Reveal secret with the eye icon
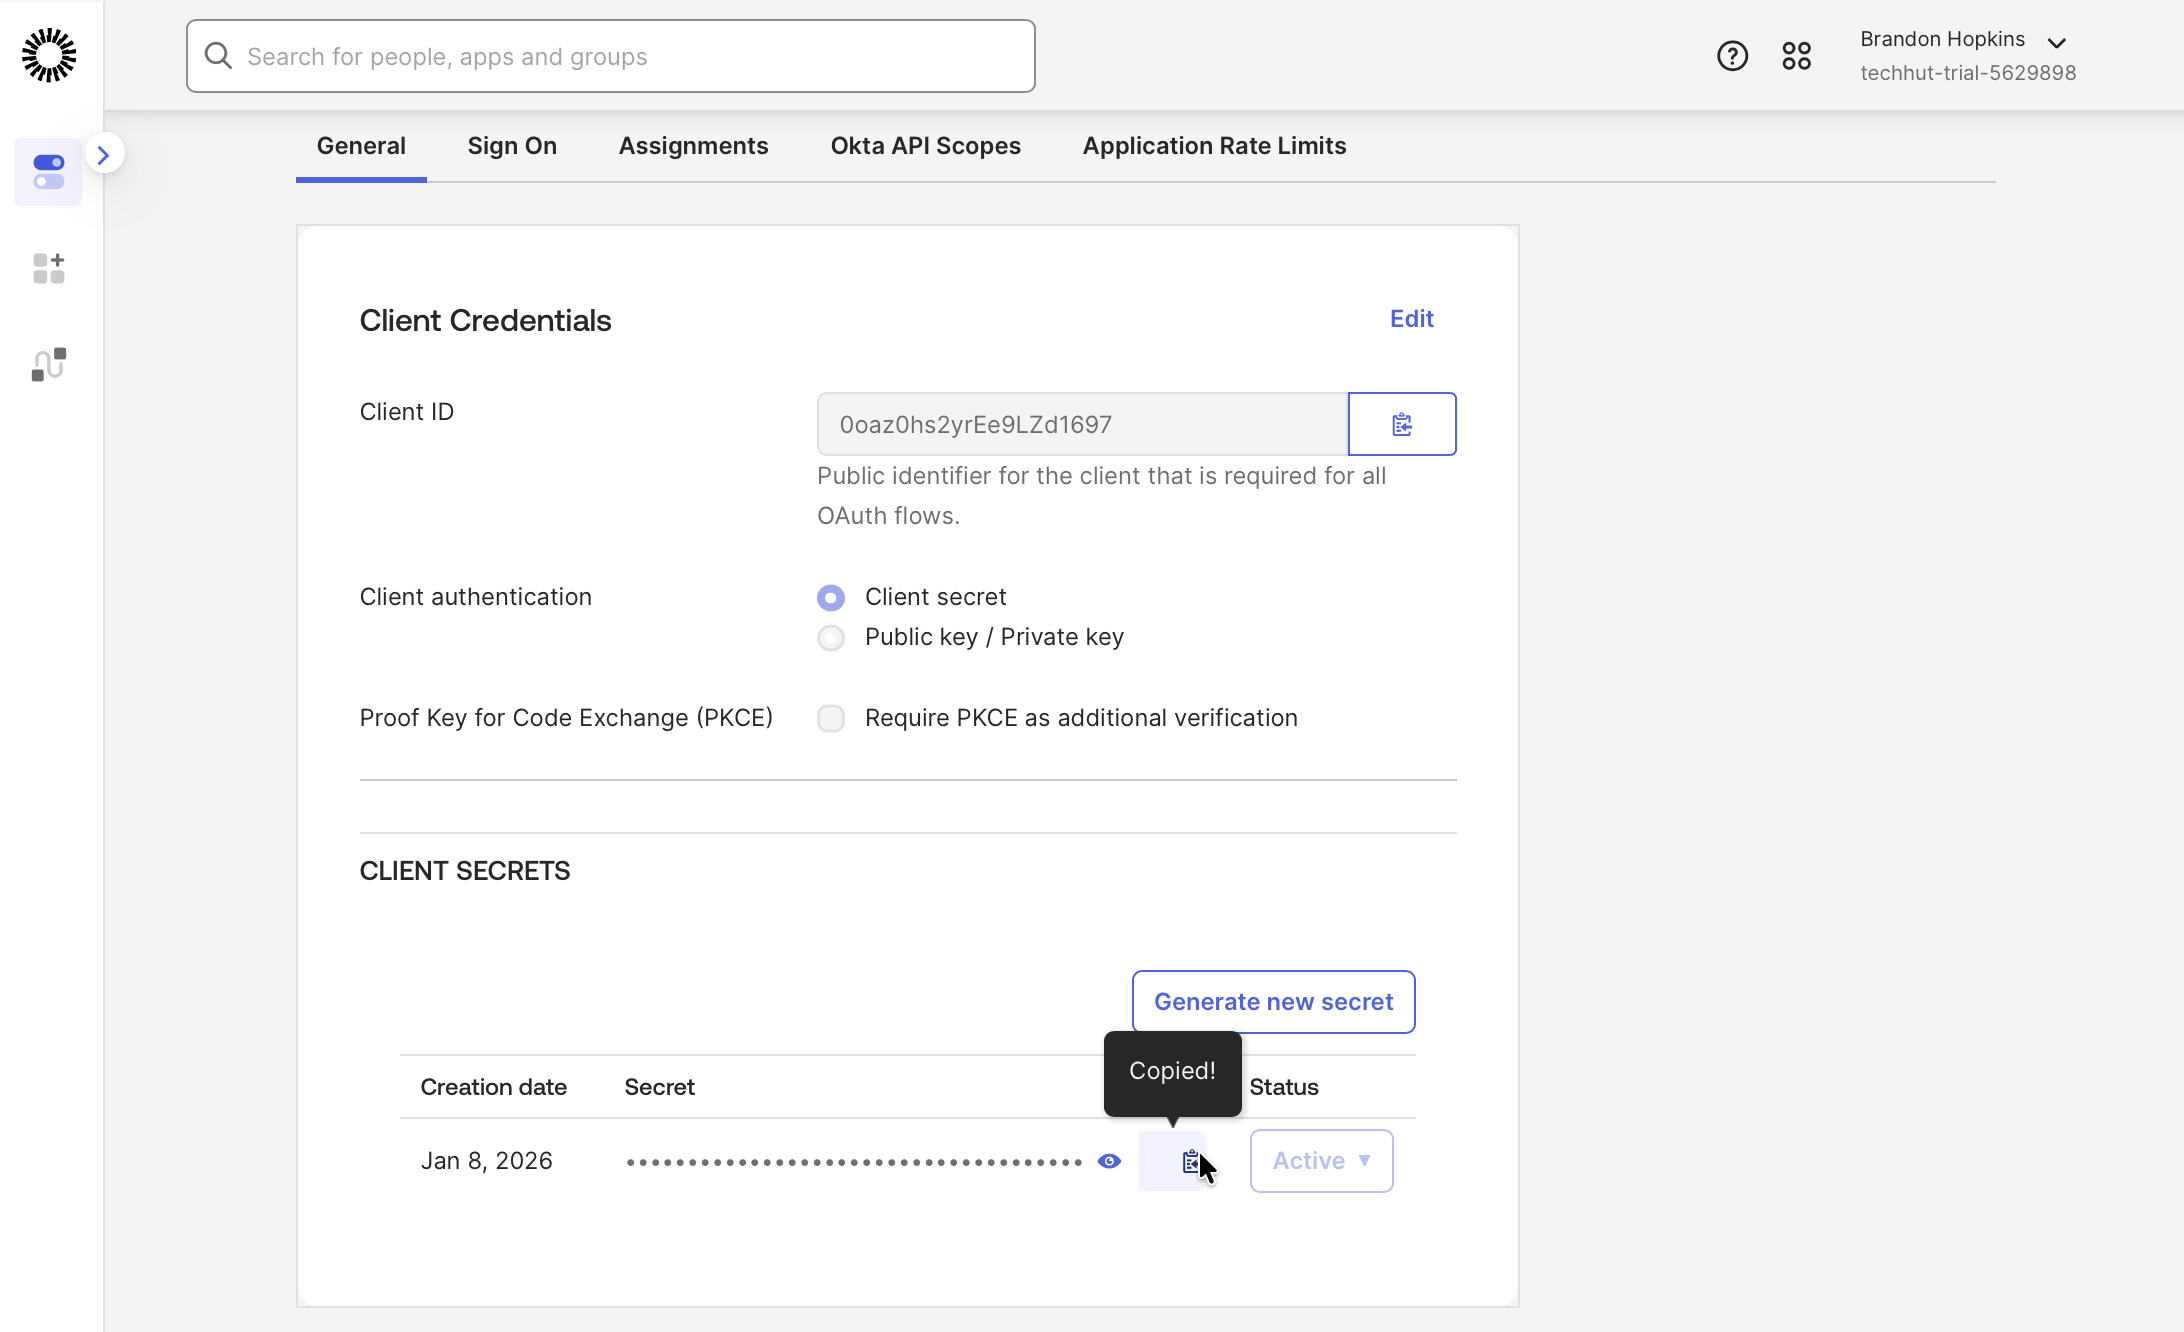The image size is (2184, 1332). point(1109,1161)
